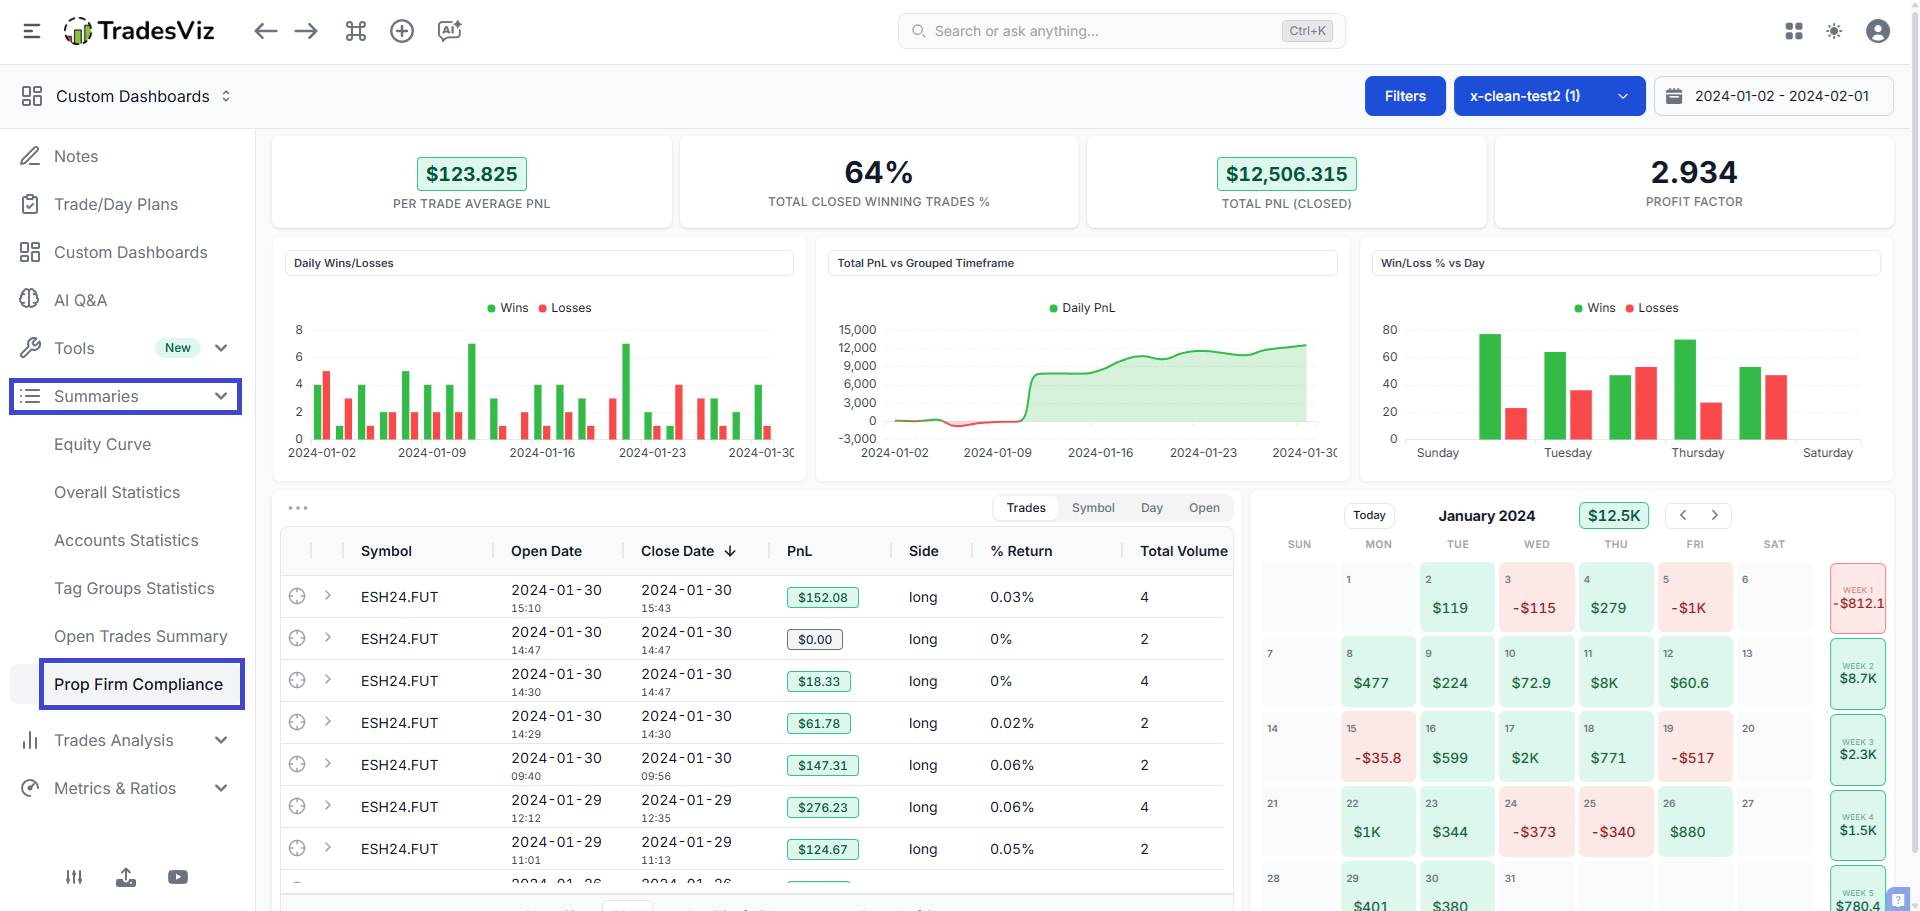
Task: Expand the first ESH24.FUT trade row
Action: click(x=327, y=596)
